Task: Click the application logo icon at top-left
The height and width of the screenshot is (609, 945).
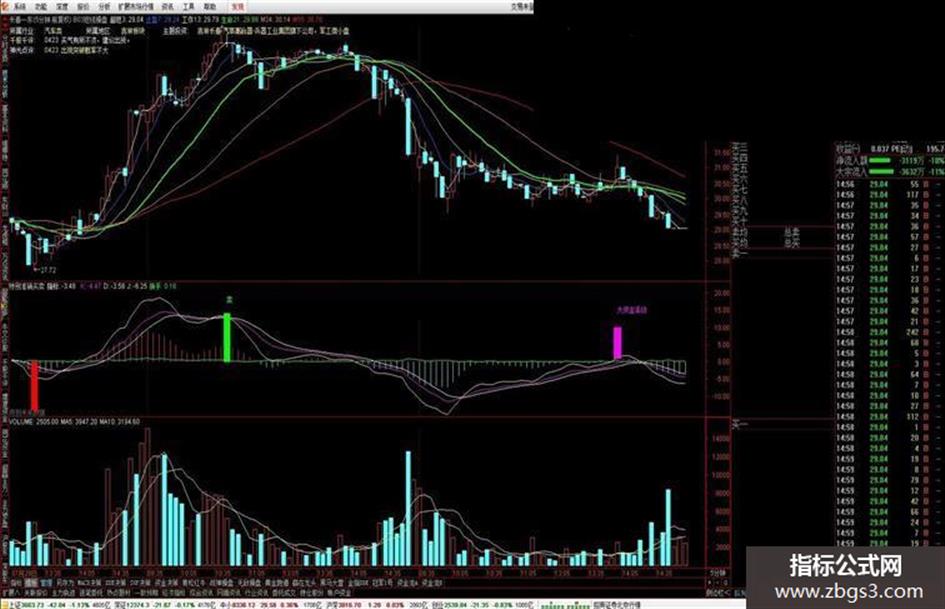Action: click(5, 7)
